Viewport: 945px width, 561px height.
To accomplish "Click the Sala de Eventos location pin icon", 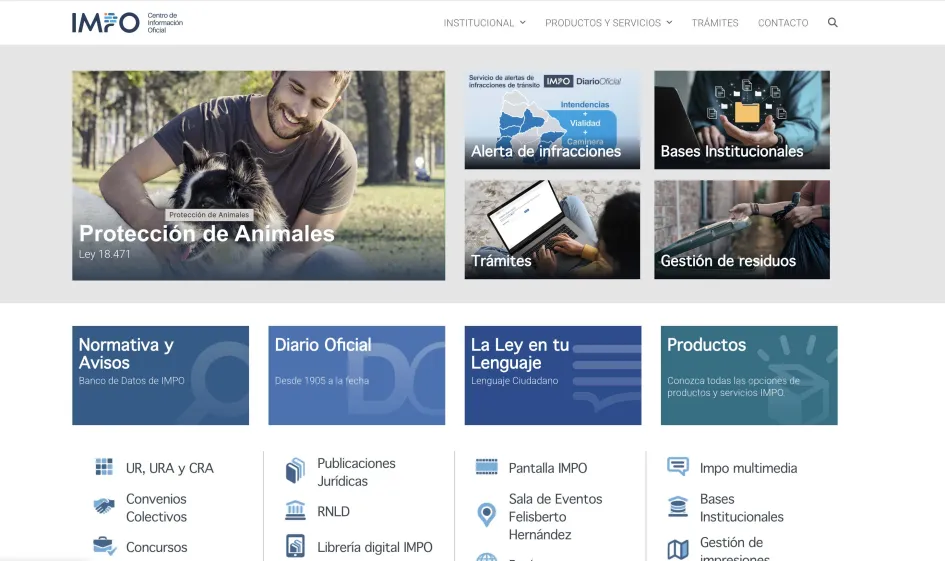I will [487, 516].
